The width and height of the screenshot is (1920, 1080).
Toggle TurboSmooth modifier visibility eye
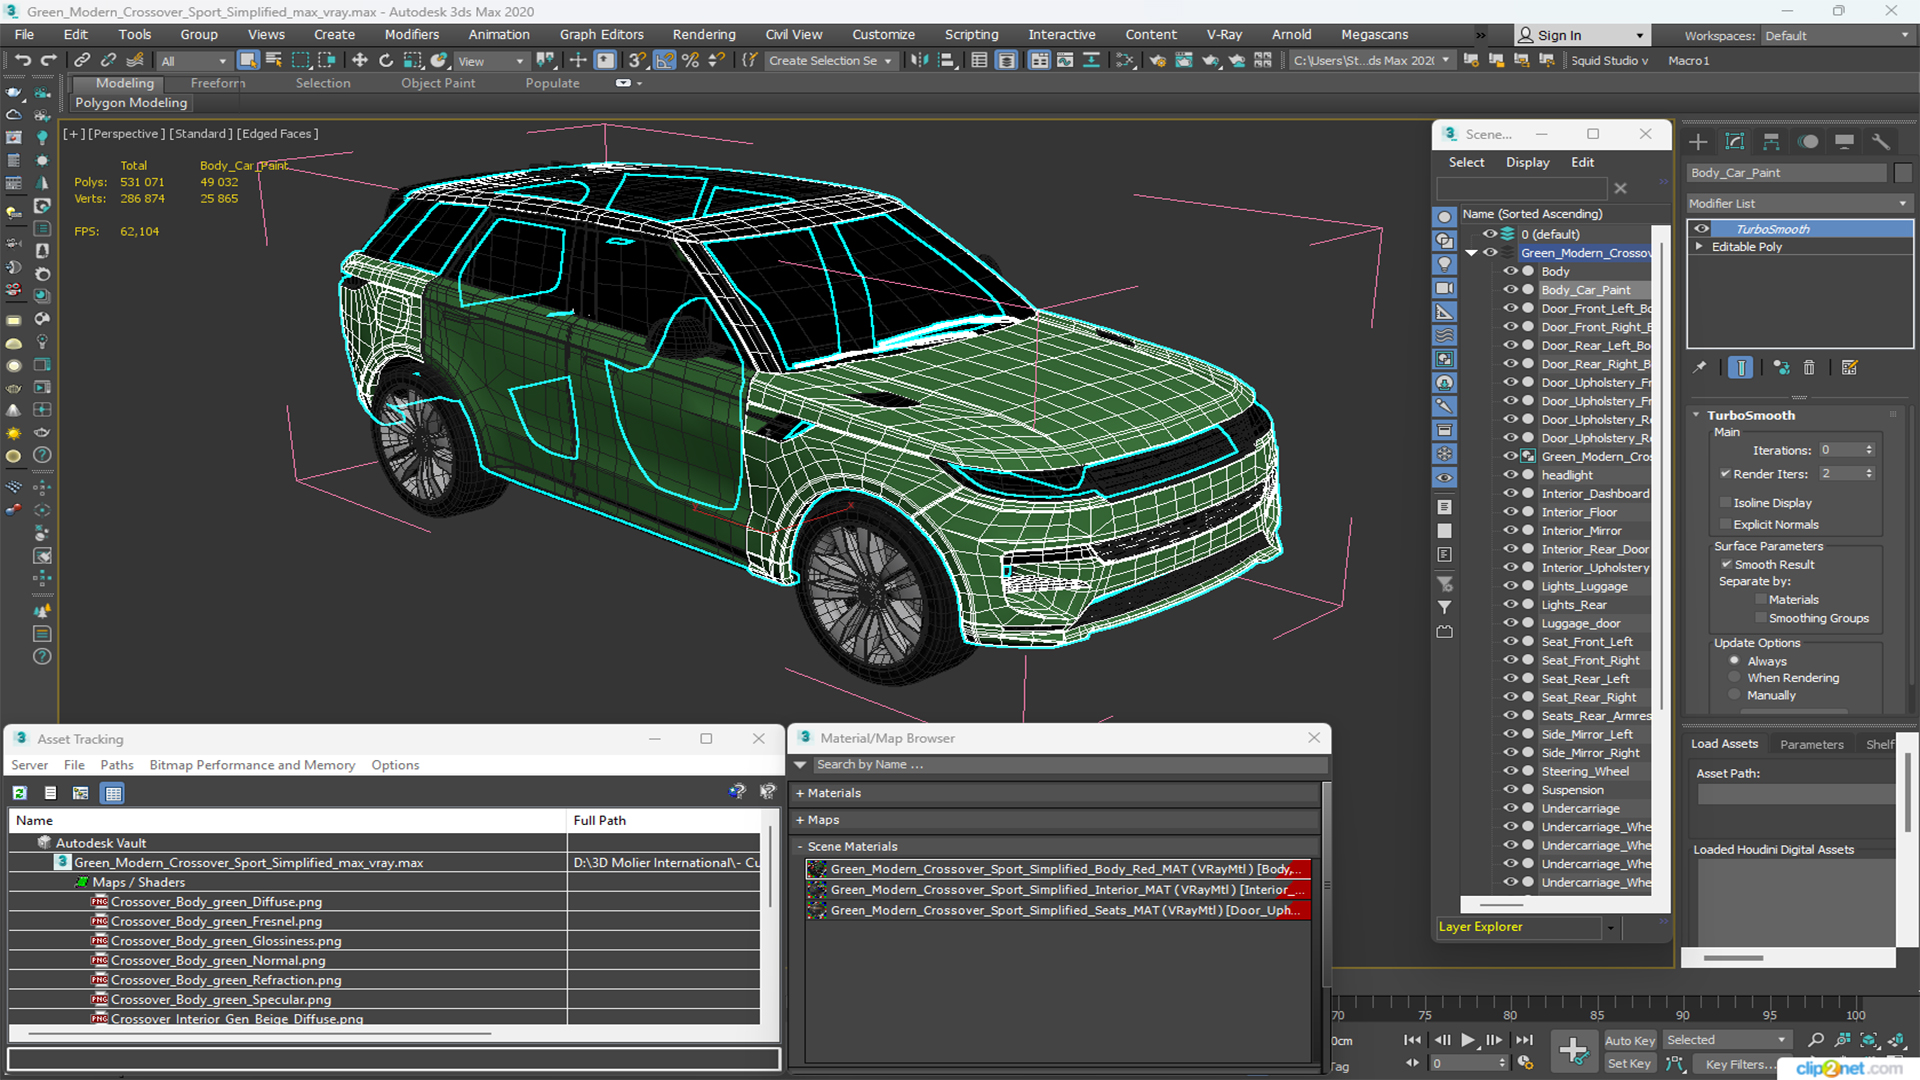1701,229
